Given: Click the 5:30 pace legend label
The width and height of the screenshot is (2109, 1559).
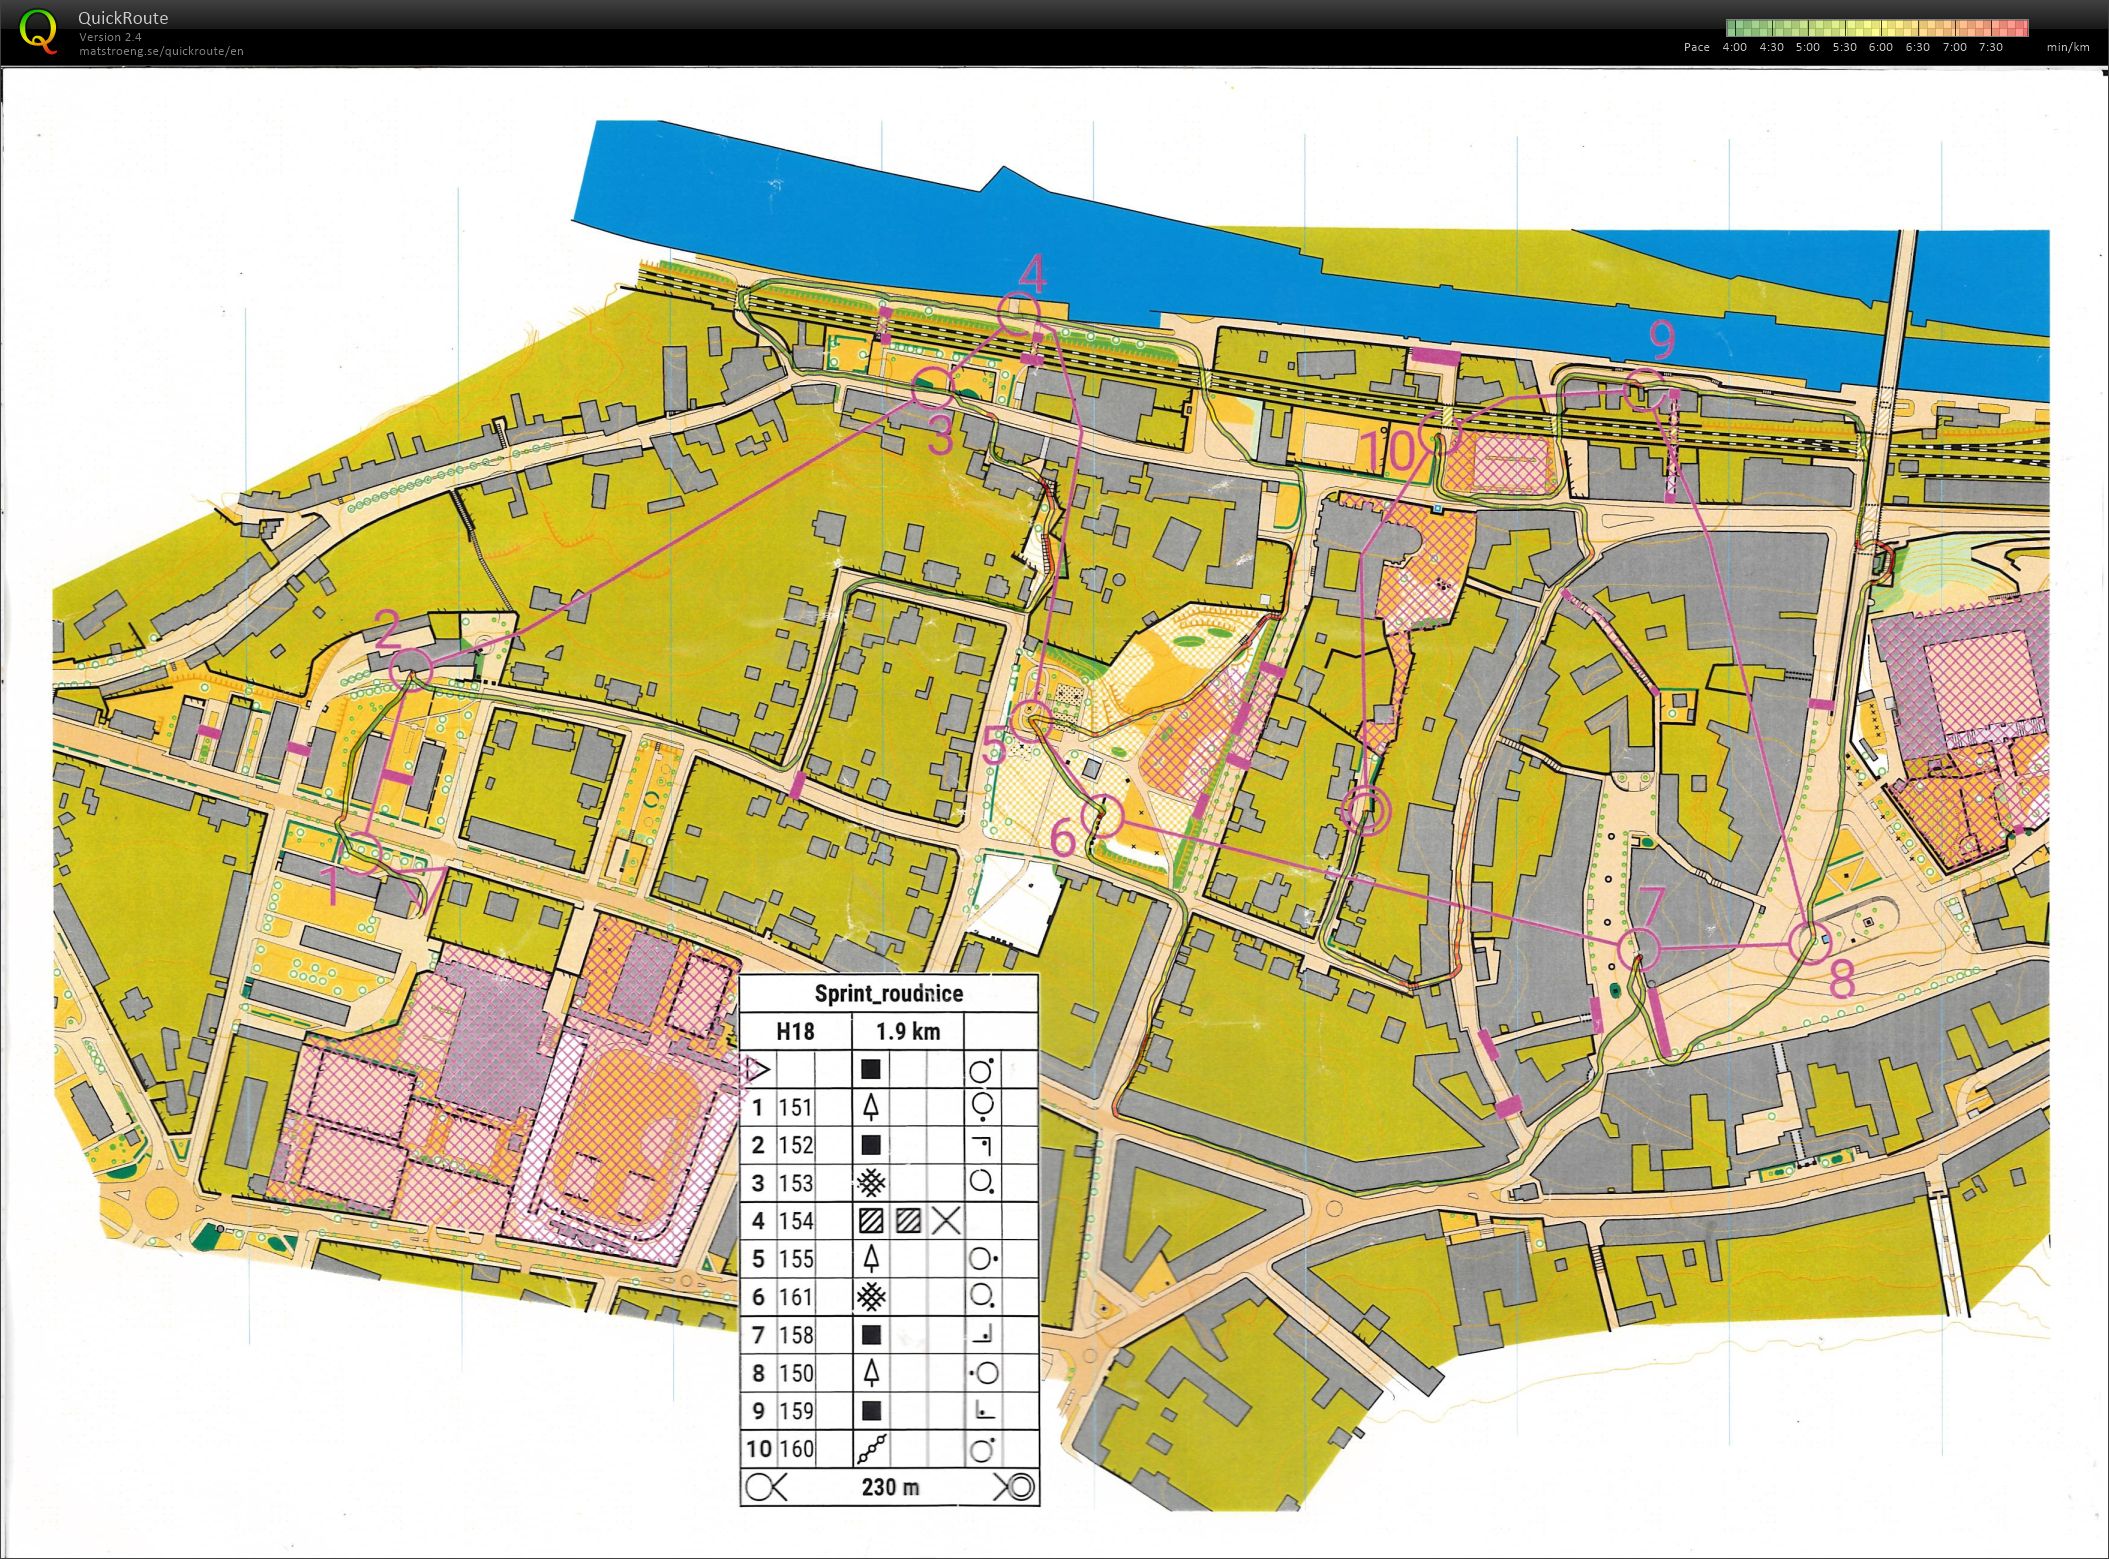Looking at the screenshot, I should coord(1845,47).
